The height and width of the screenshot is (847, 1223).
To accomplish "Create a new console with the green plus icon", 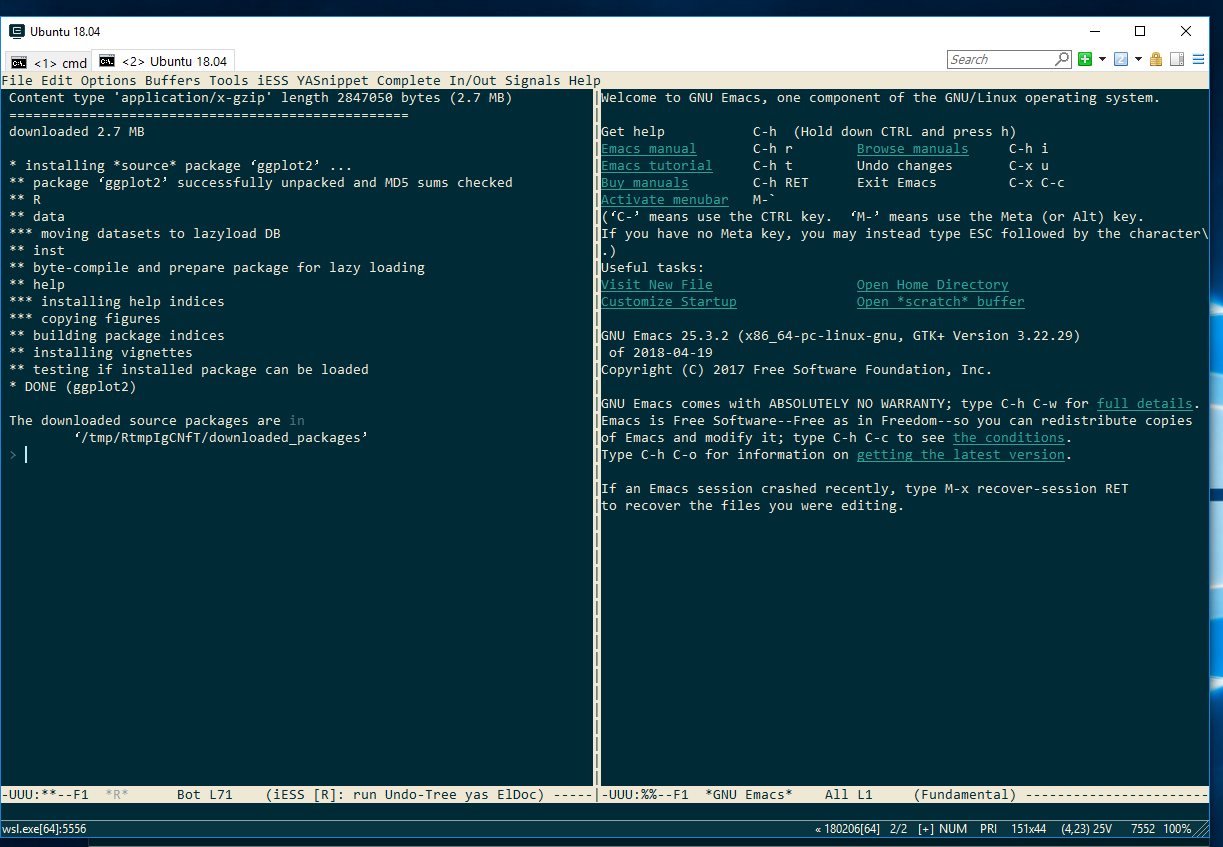I will tap(1084, 59).
